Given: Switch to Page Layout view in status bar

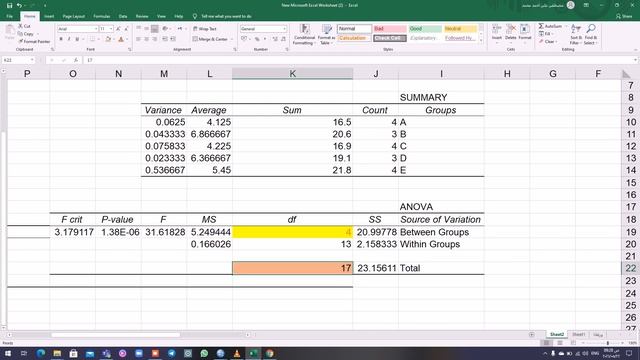Looking at the screenshot, I should click(560, 343).
